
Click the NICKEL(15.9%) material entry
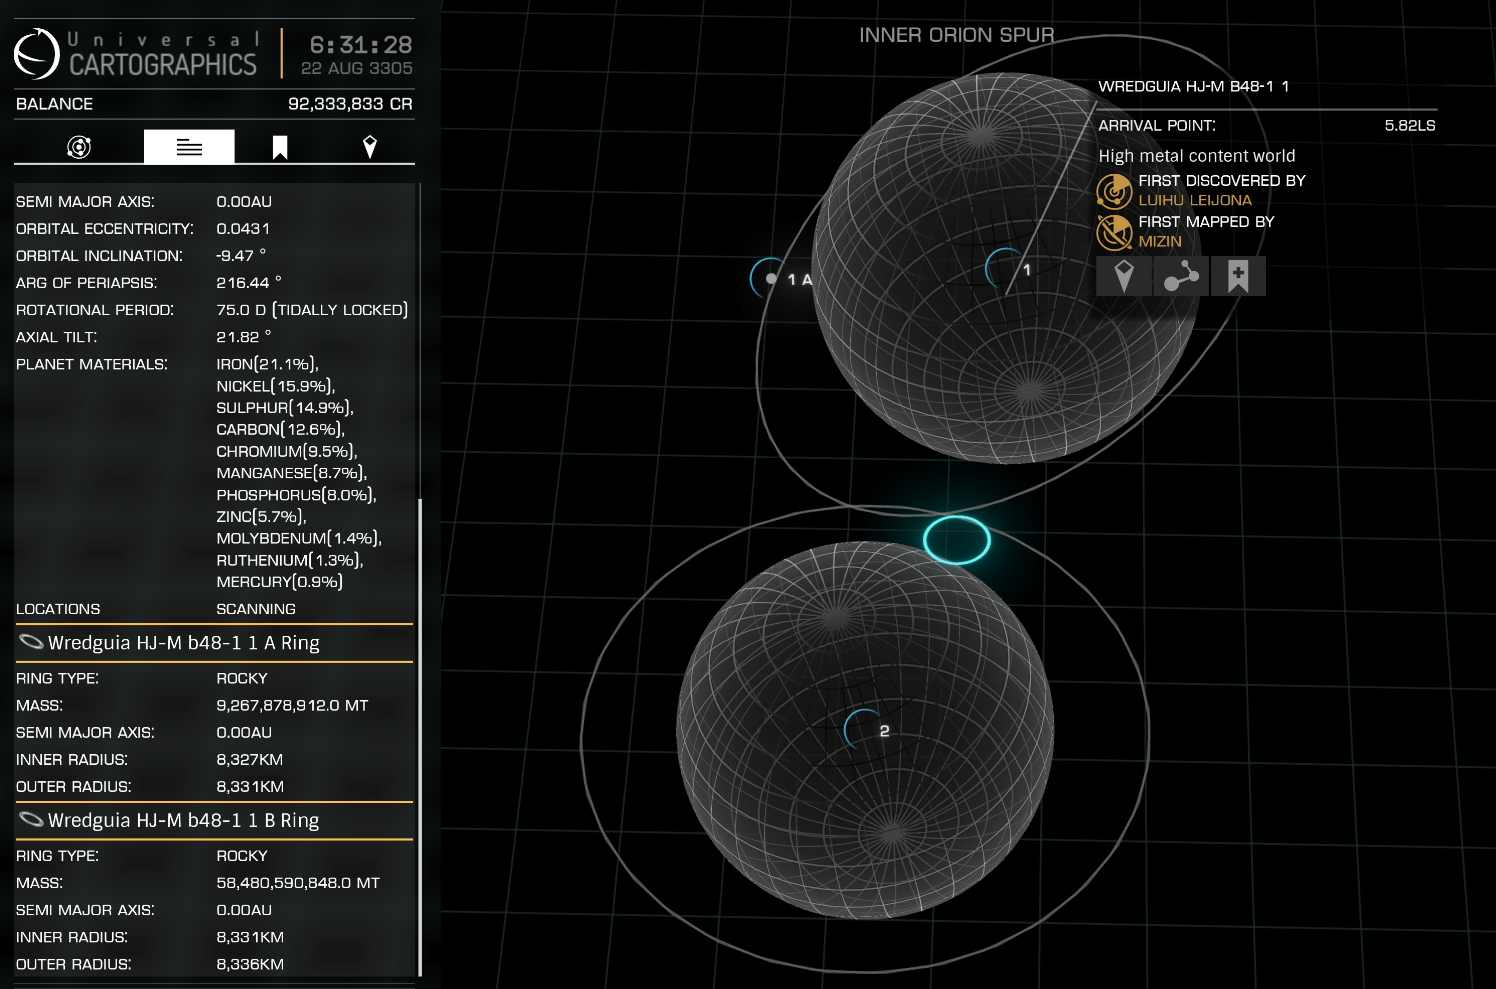pyautogui.click(x=276, y=386)
